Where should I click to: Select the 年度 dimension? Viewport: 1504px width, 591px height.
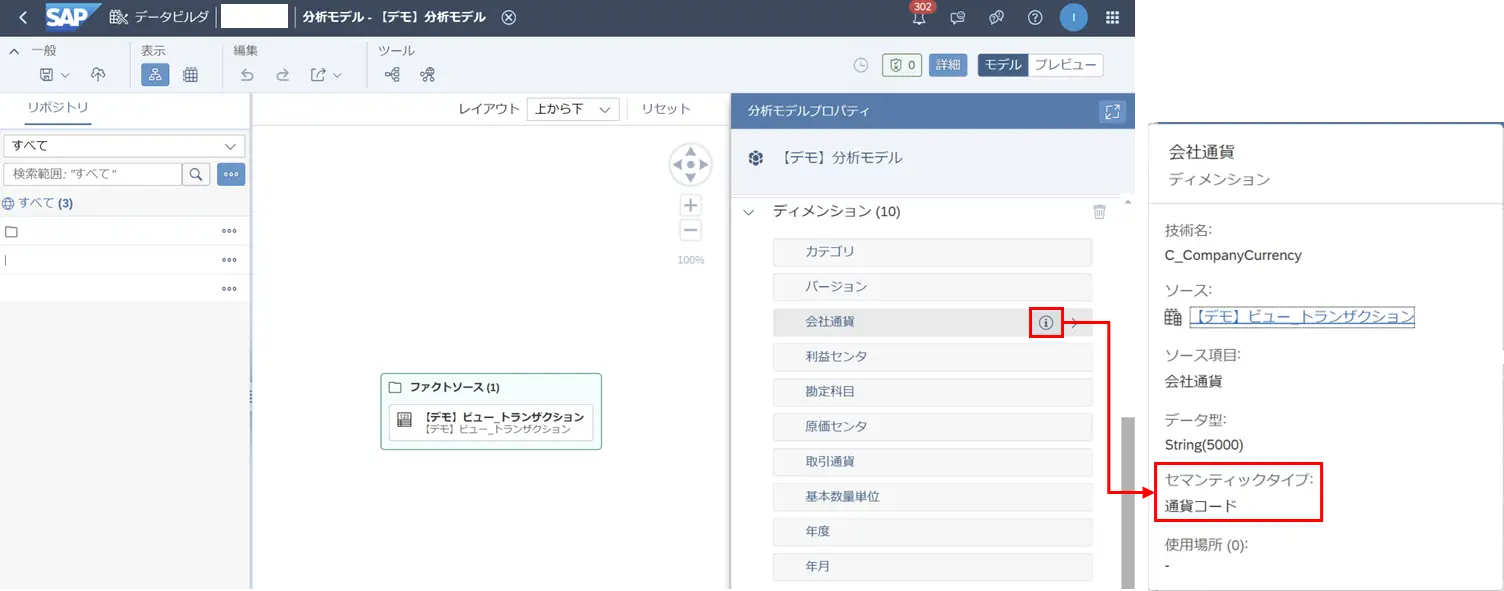click(x=932, y=532)
